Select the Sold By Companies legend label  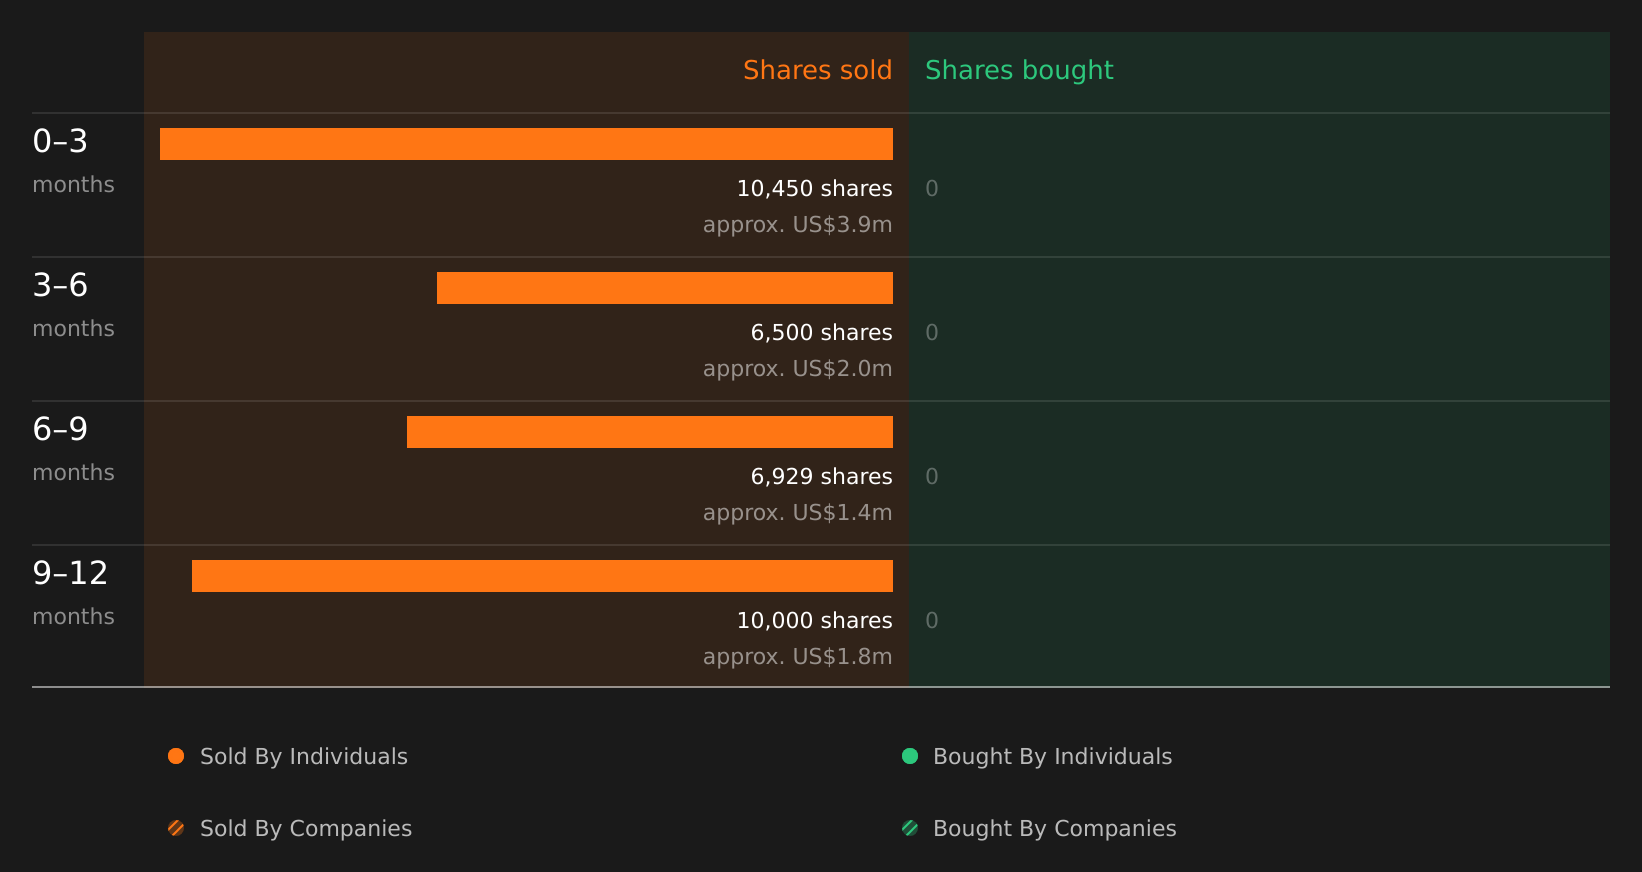tap(306, 829)
